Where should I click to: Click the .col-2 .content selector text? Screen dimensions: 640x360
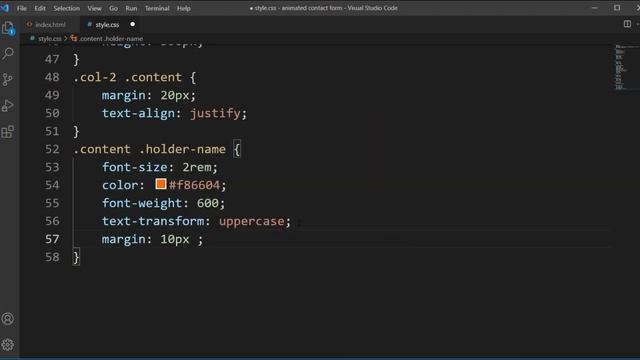point(127,77)
